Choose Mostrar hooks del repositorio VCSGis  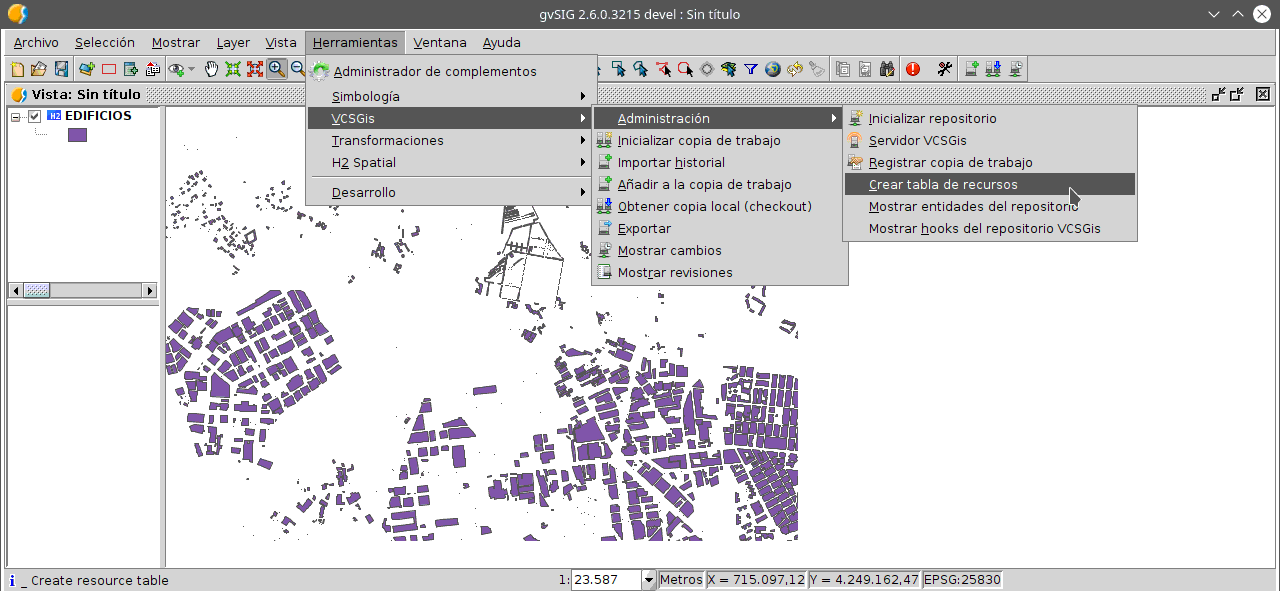tap(990, 228)
